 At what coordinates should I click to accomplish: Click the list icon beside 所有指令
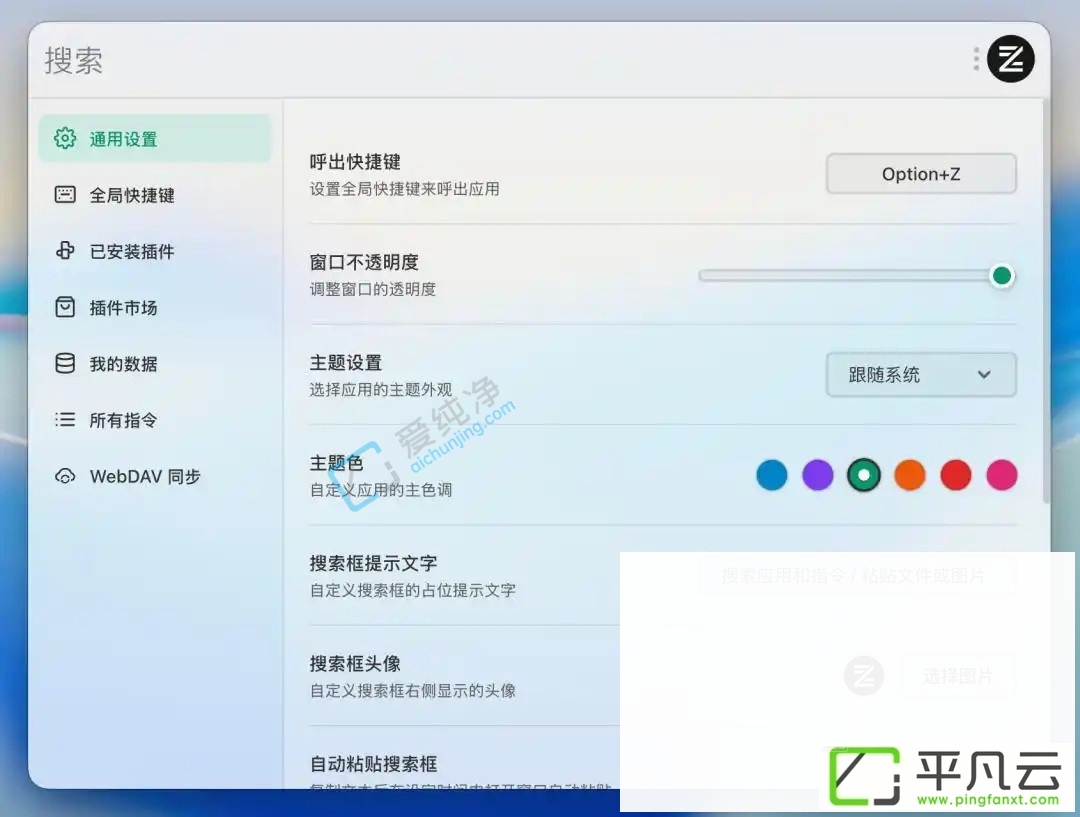click(x=65, y=420)
